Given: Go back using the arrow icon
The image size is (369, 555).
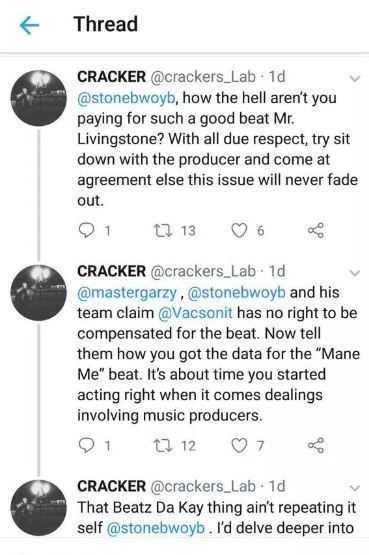Looking at the screenshot, I should [x=29, y=25].
